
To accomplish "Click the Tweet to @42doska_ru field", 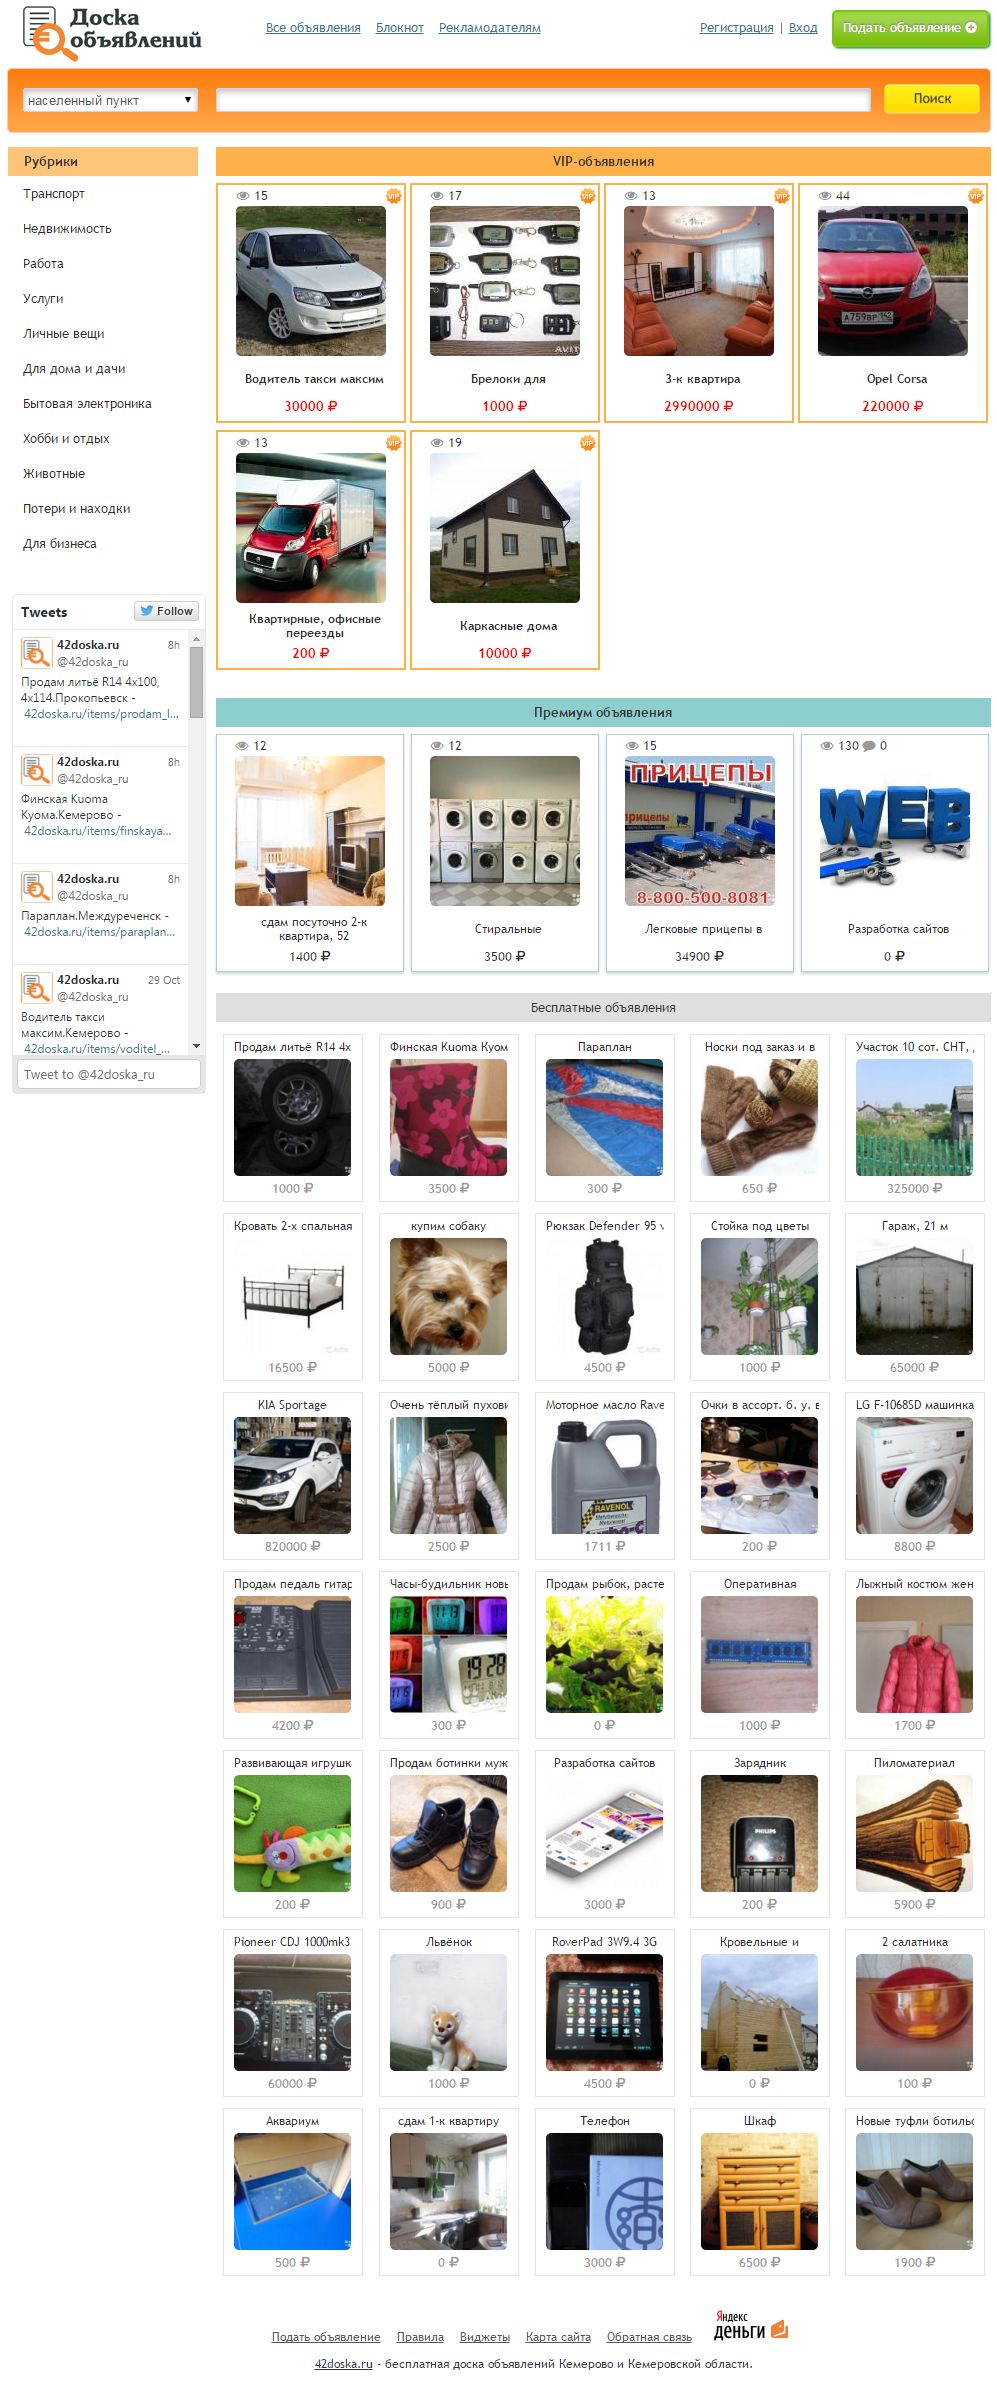I will point(109,1075).
